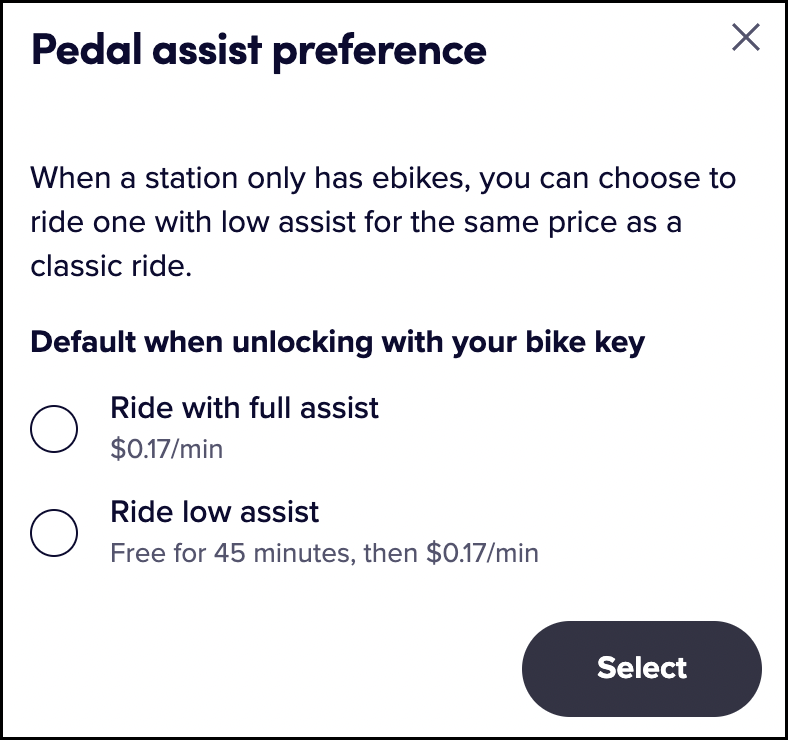Click the $0.17/min price under full assist

(166, 448)
